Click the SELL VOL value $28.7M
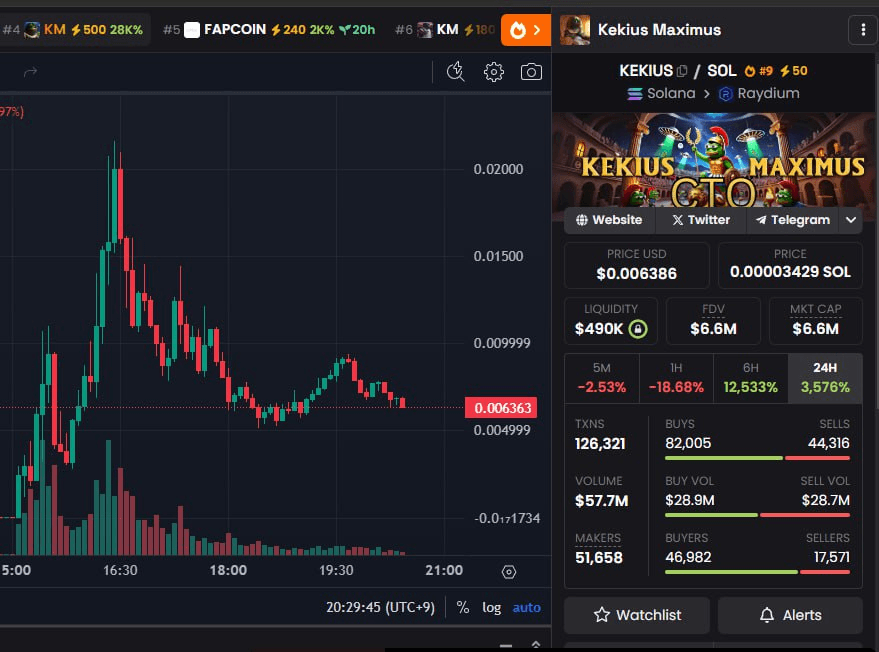This screenshot has width=879, height=652. pos(826,500)
